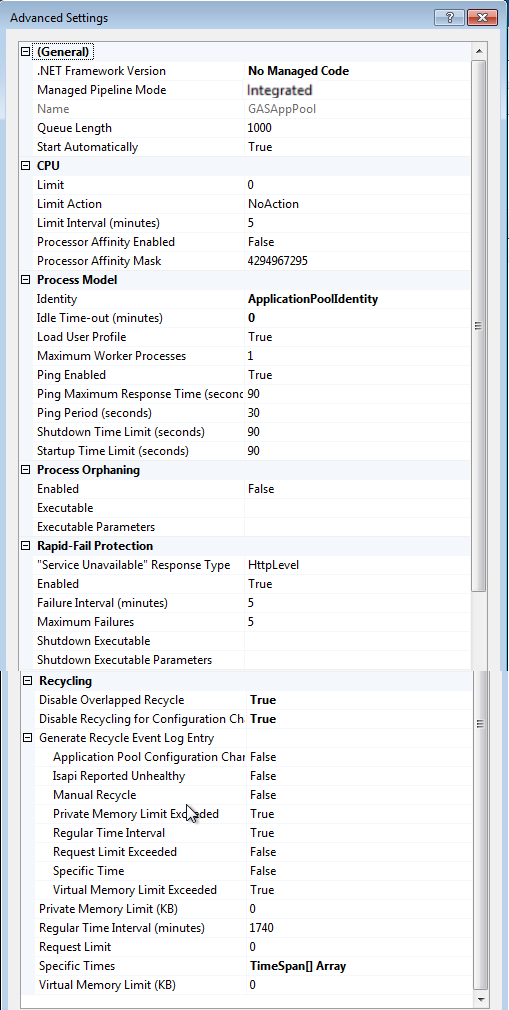Screen dimensions: 509x1010
Task: Select Idle Time-out (minutes) property
Action: click(x=100, y=318)
